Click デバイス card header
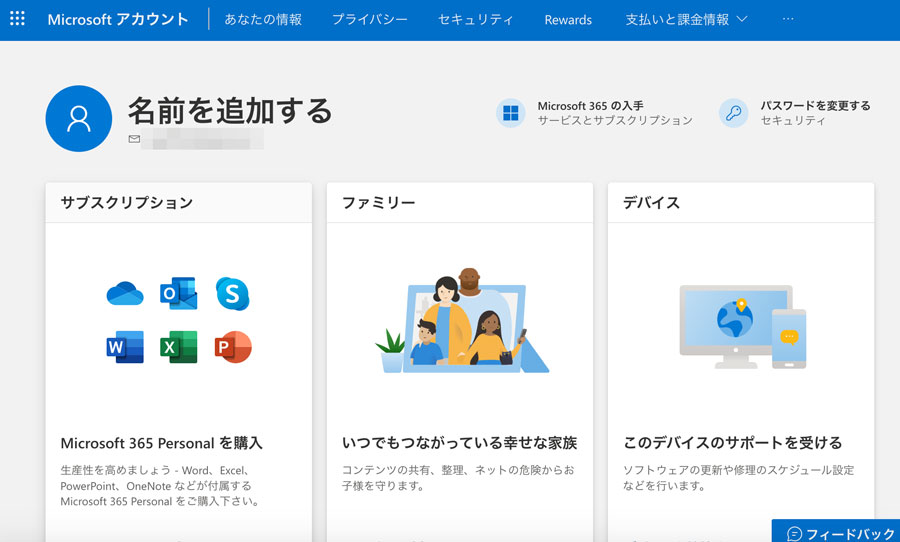This screenshot has width=900, height=542. coord(741,203)
